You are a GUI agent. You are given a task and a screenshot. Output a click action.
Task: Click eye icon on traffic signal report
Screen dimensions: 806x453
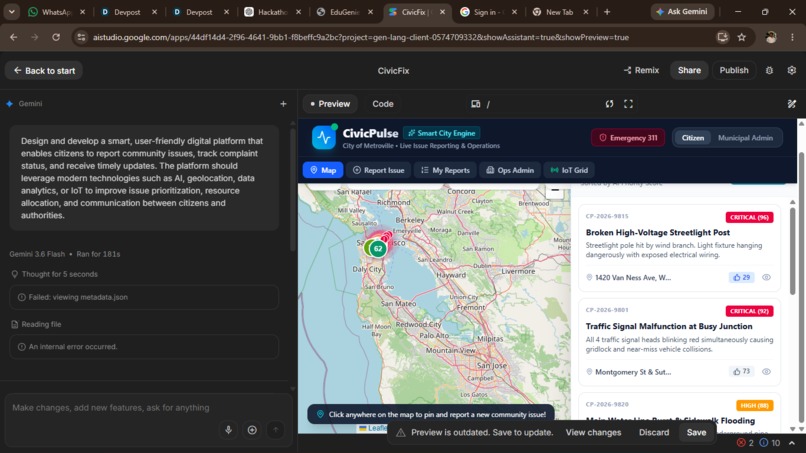[766, 372]
